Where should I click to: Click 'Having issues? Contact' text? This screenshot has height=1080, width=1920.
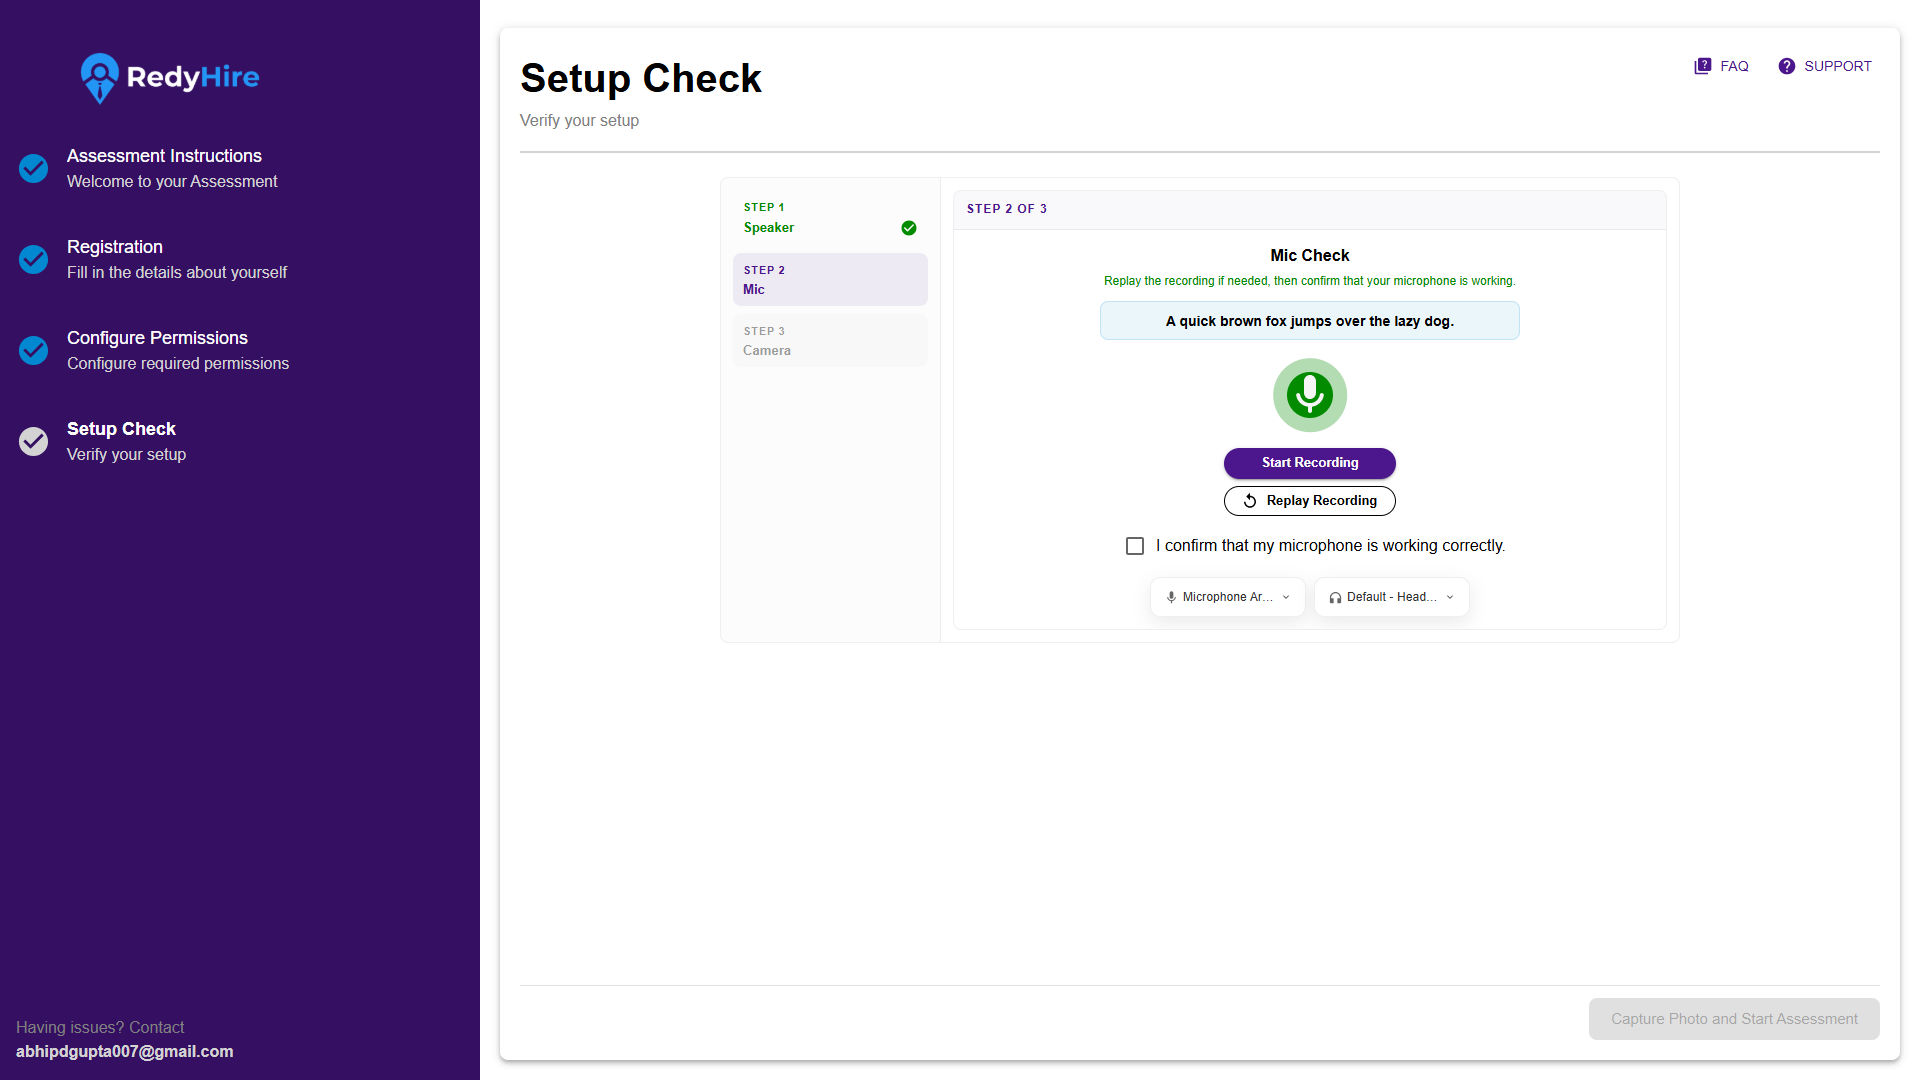pos(100,1028)
